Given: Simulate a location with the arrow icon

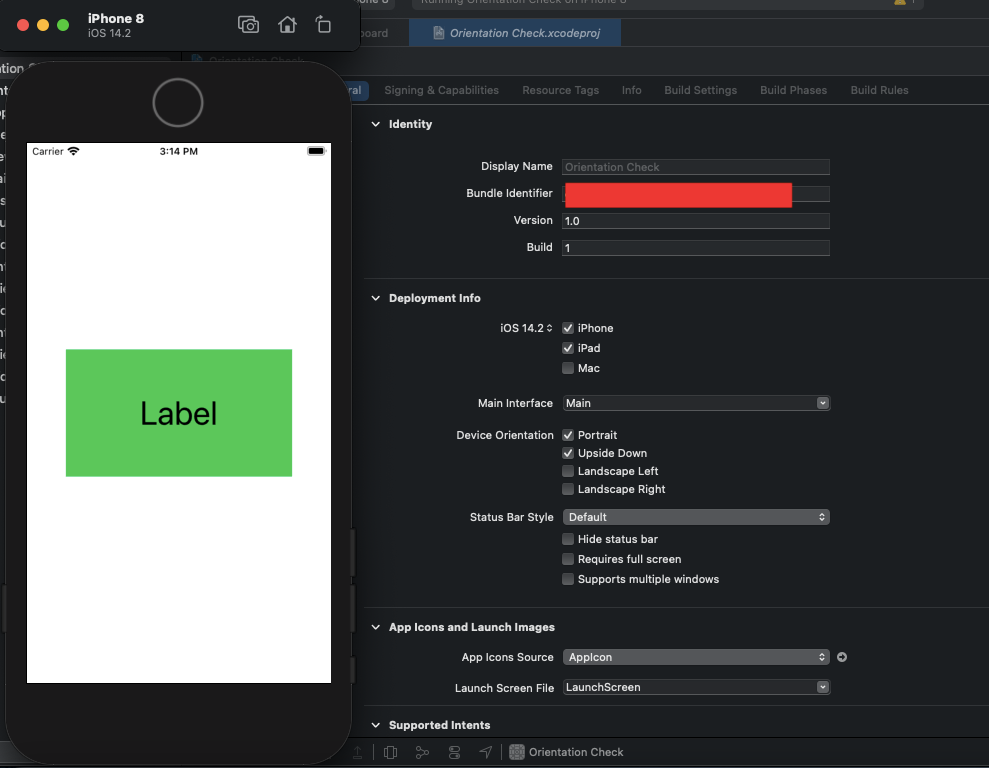Looking at the screenshot, I should (486, 752).
